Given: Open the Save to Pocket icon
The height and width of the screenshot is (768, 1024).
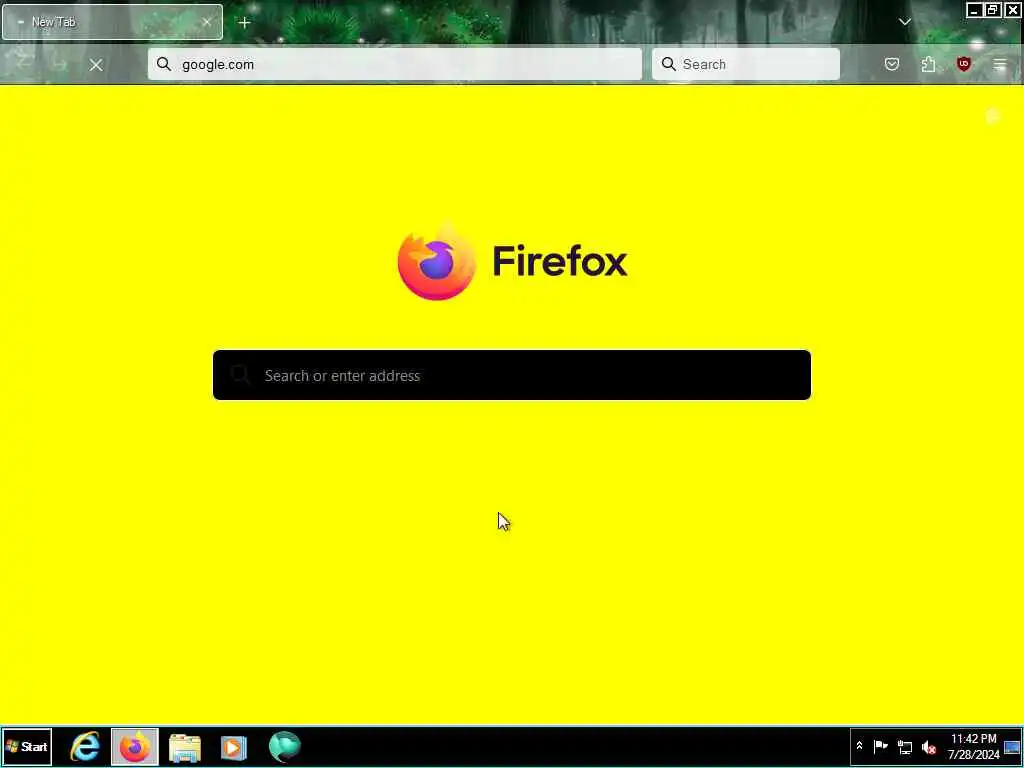Looking at the screenshot, I should (x=892, y=64).
